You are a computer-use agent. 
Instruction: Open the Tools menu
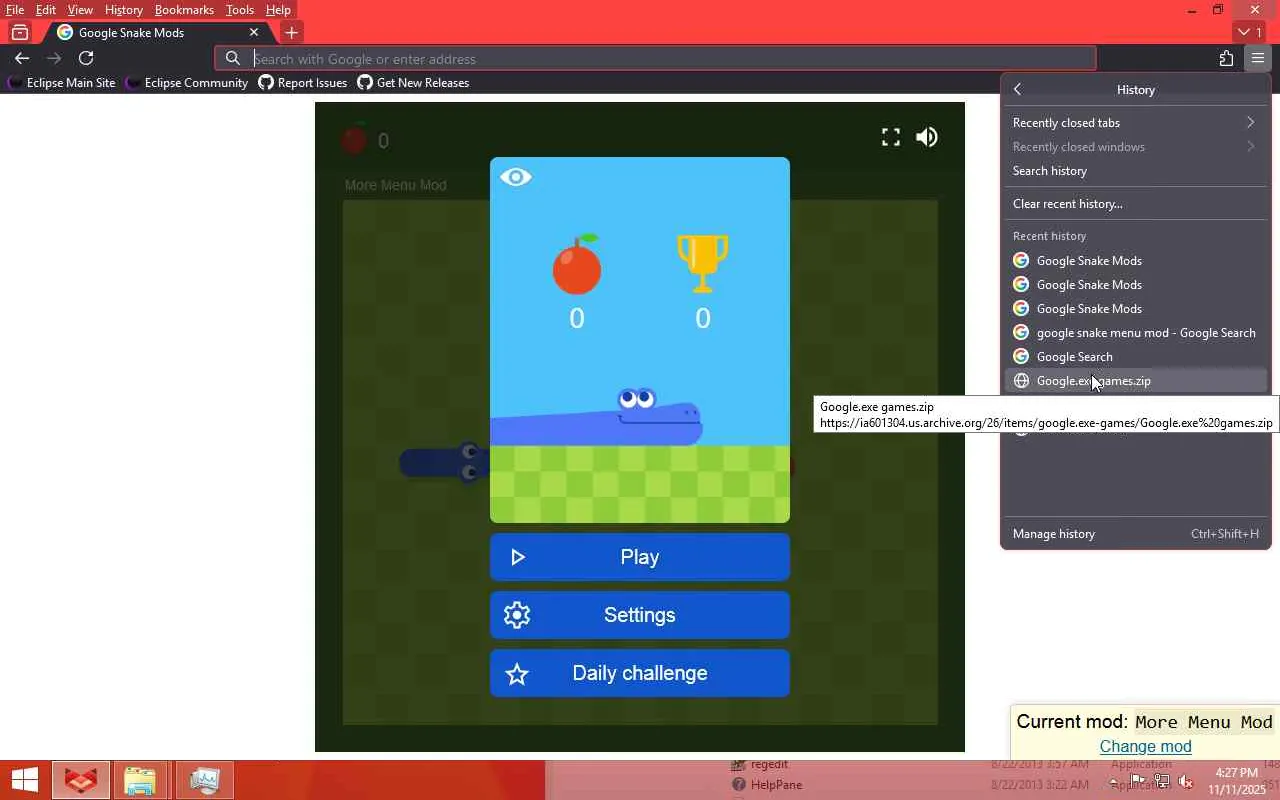point(240,10)
